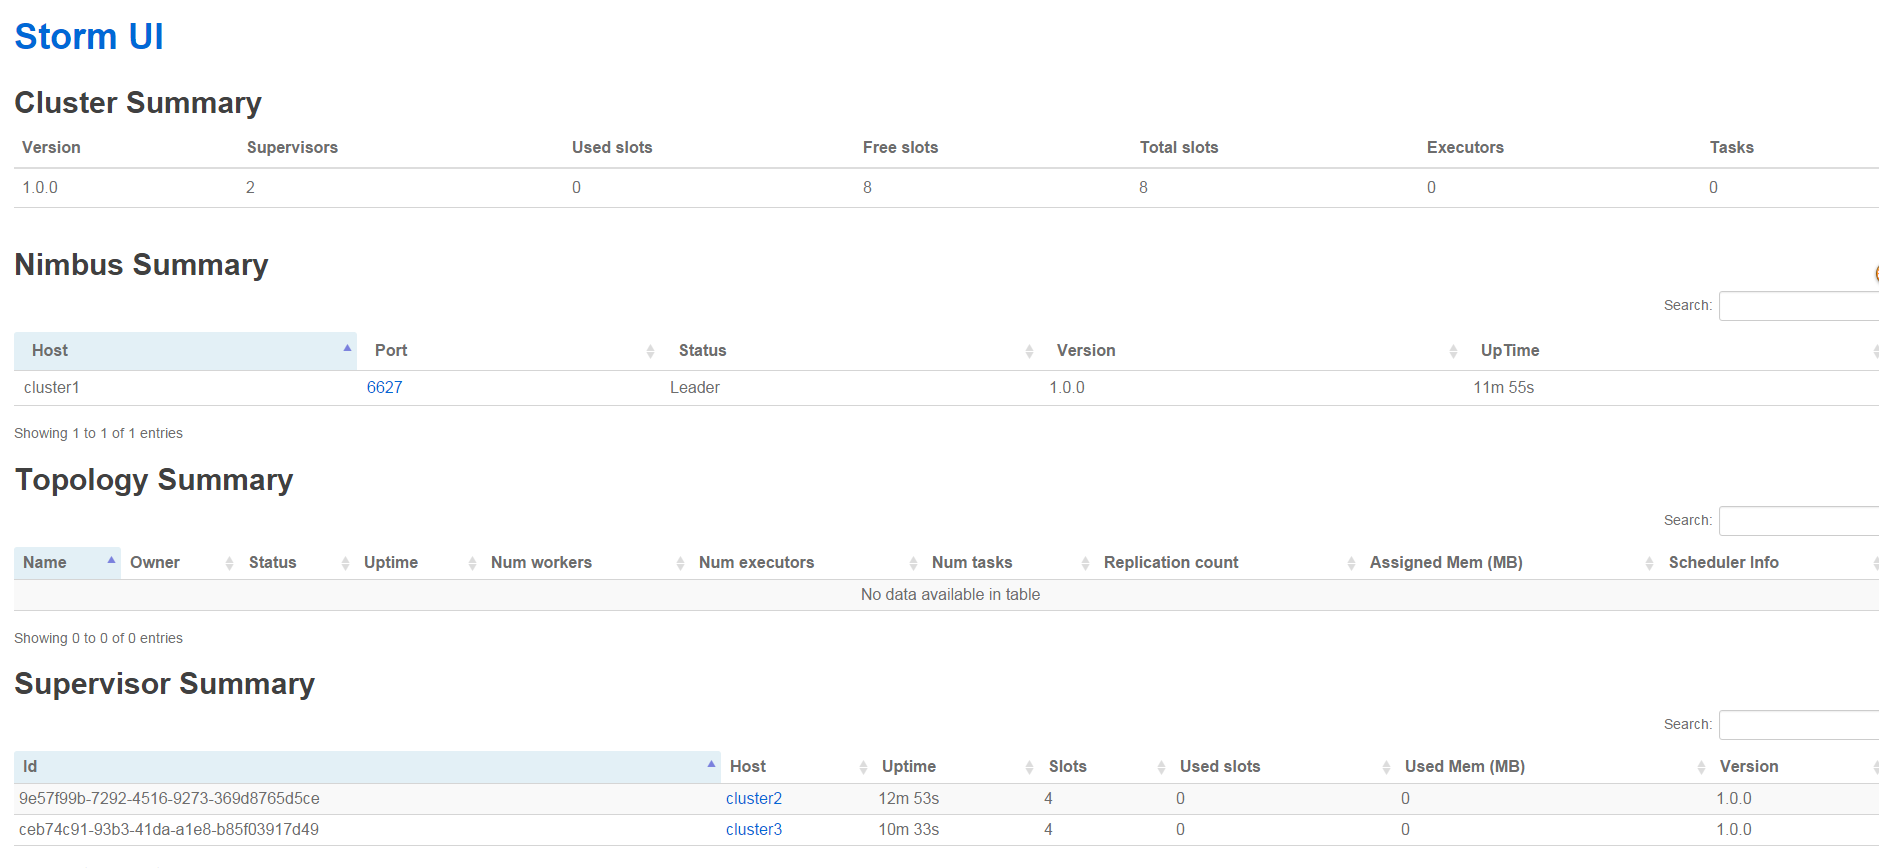Screen dimensions: 1879x868
Task: Sort Nimbus table by UpTime column
Action: [1671, 351]
